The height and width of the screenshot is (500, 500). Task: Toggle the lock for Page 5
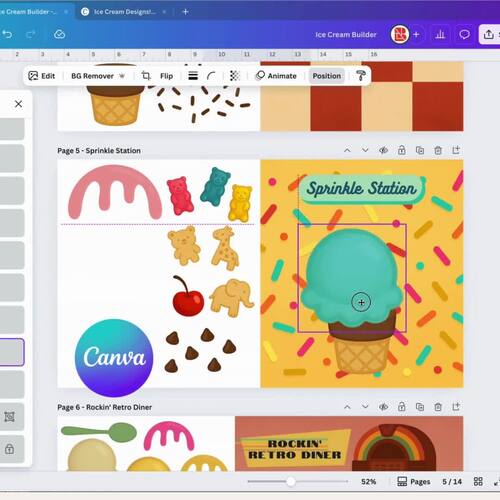(x=402, y=150)
